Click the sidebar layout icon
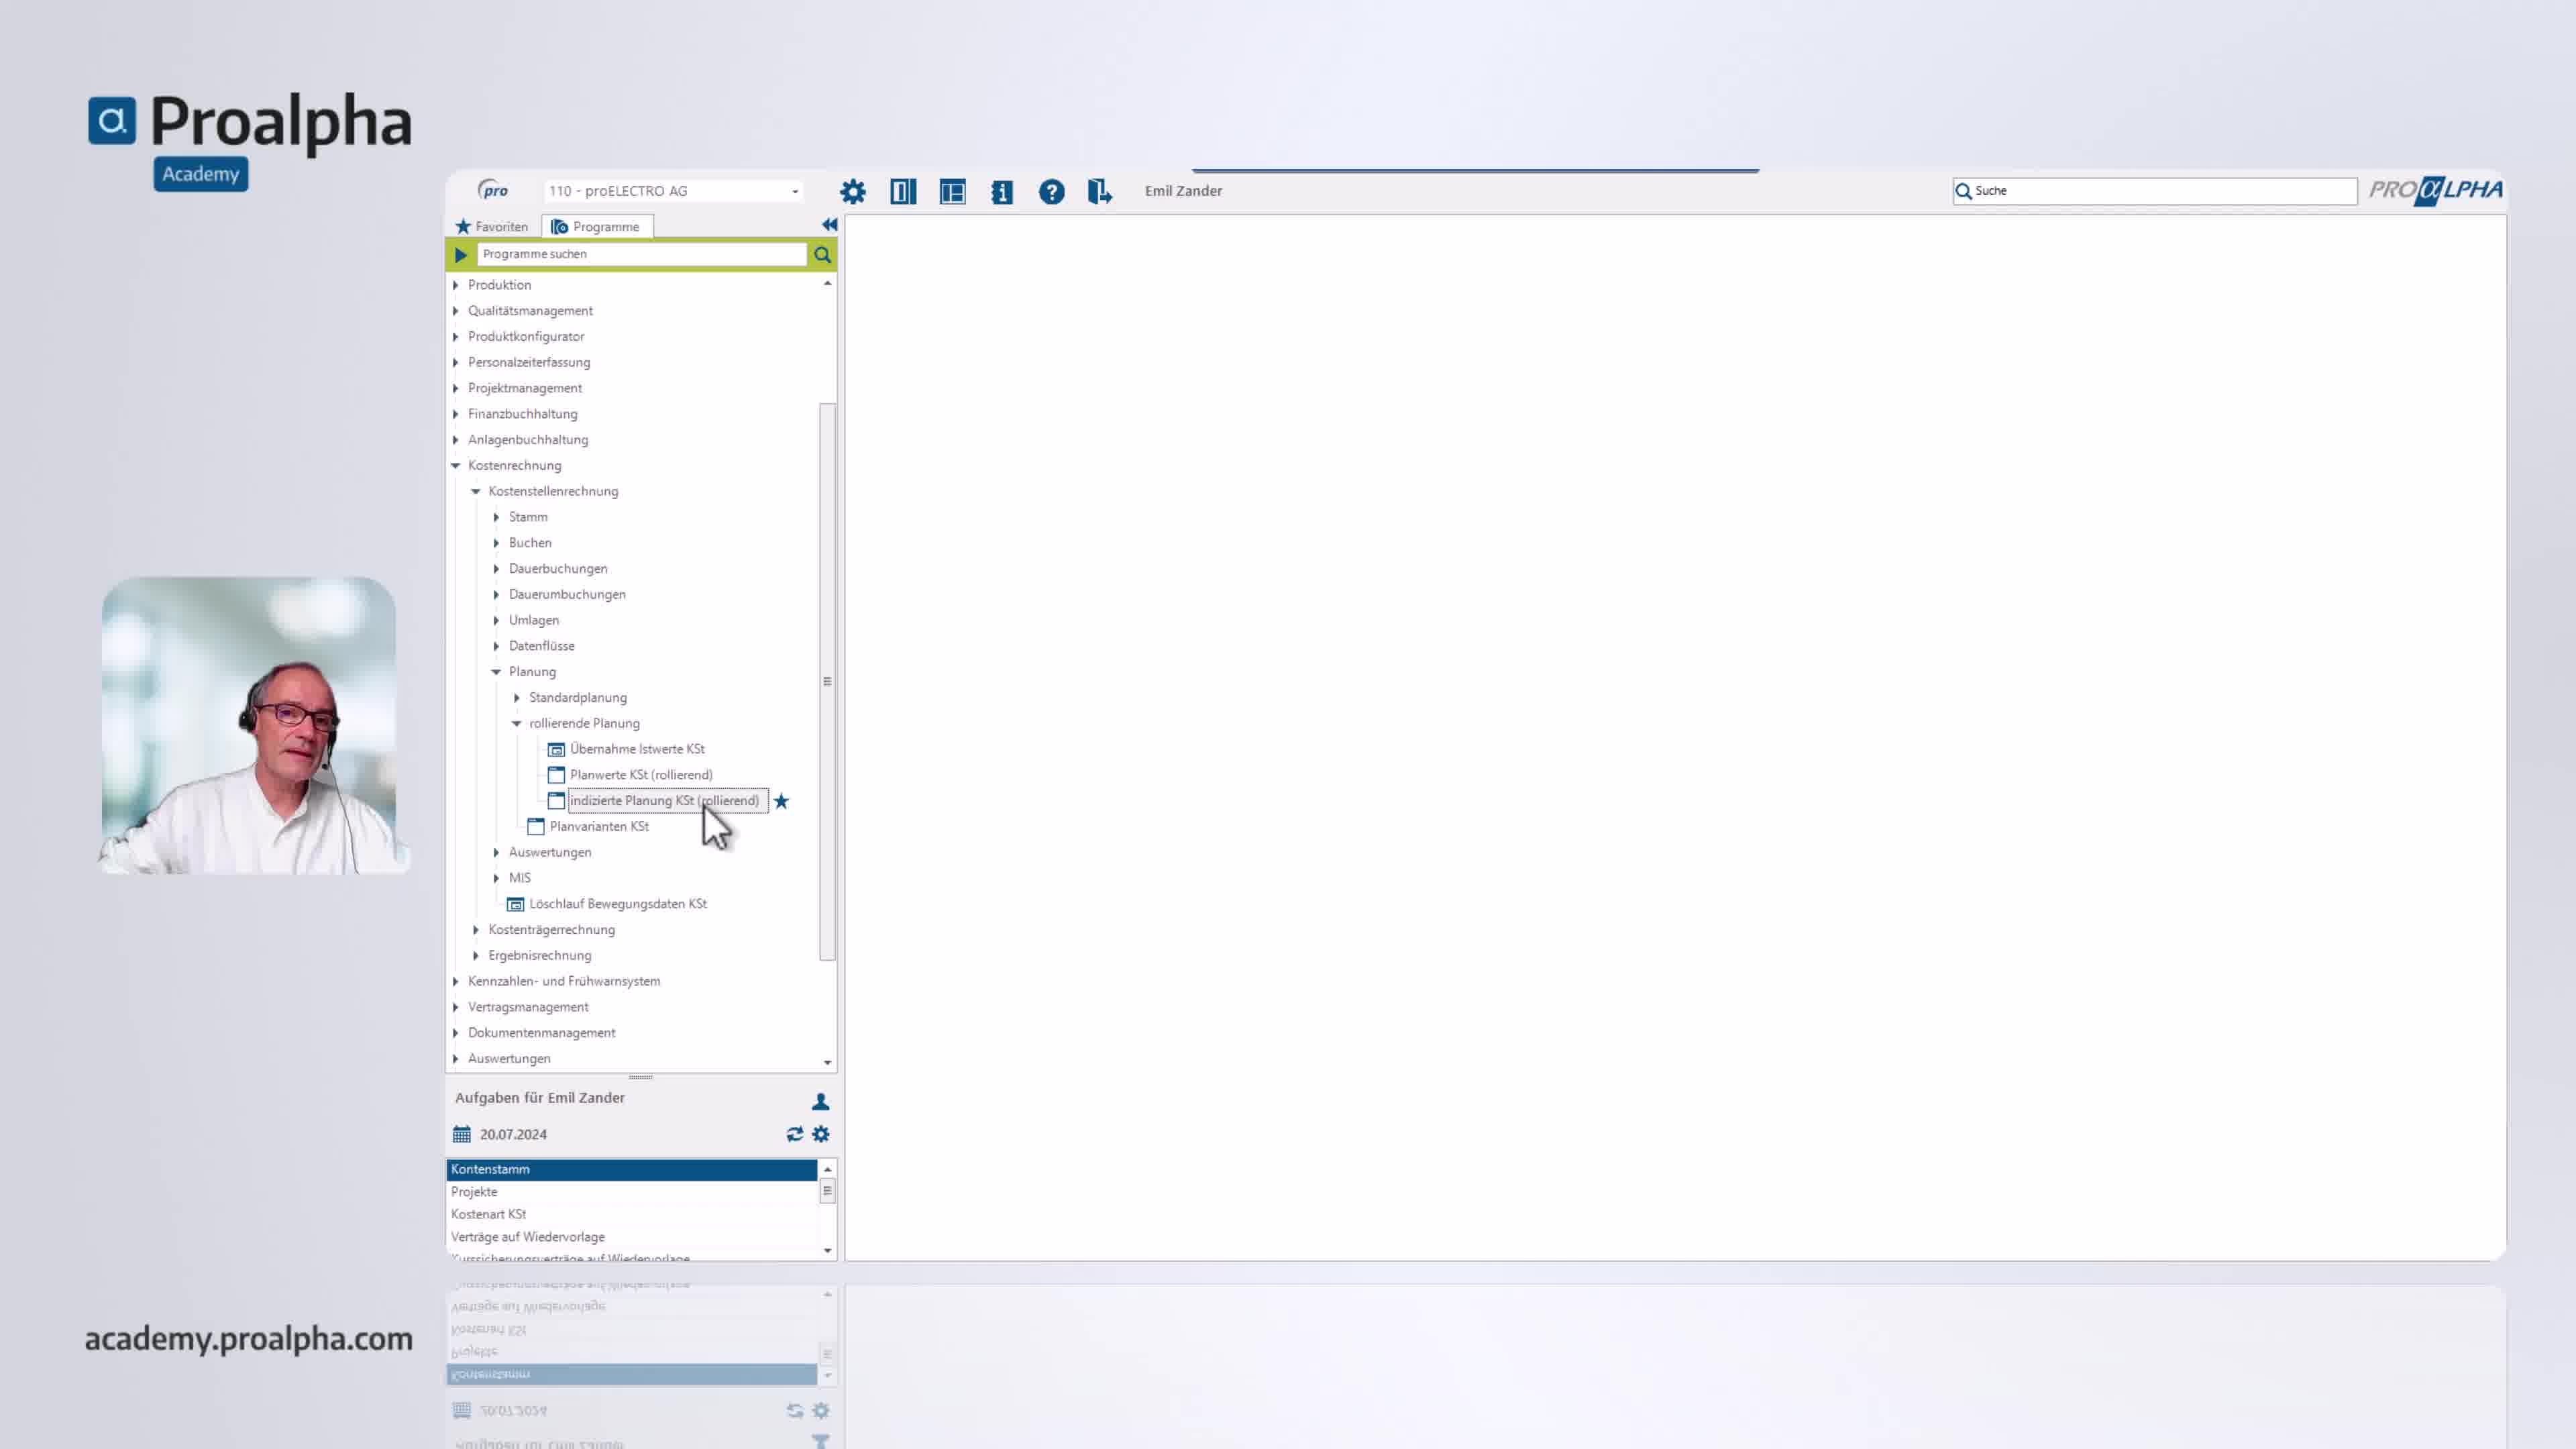Screen dimensions: 2576x1449 952,191
